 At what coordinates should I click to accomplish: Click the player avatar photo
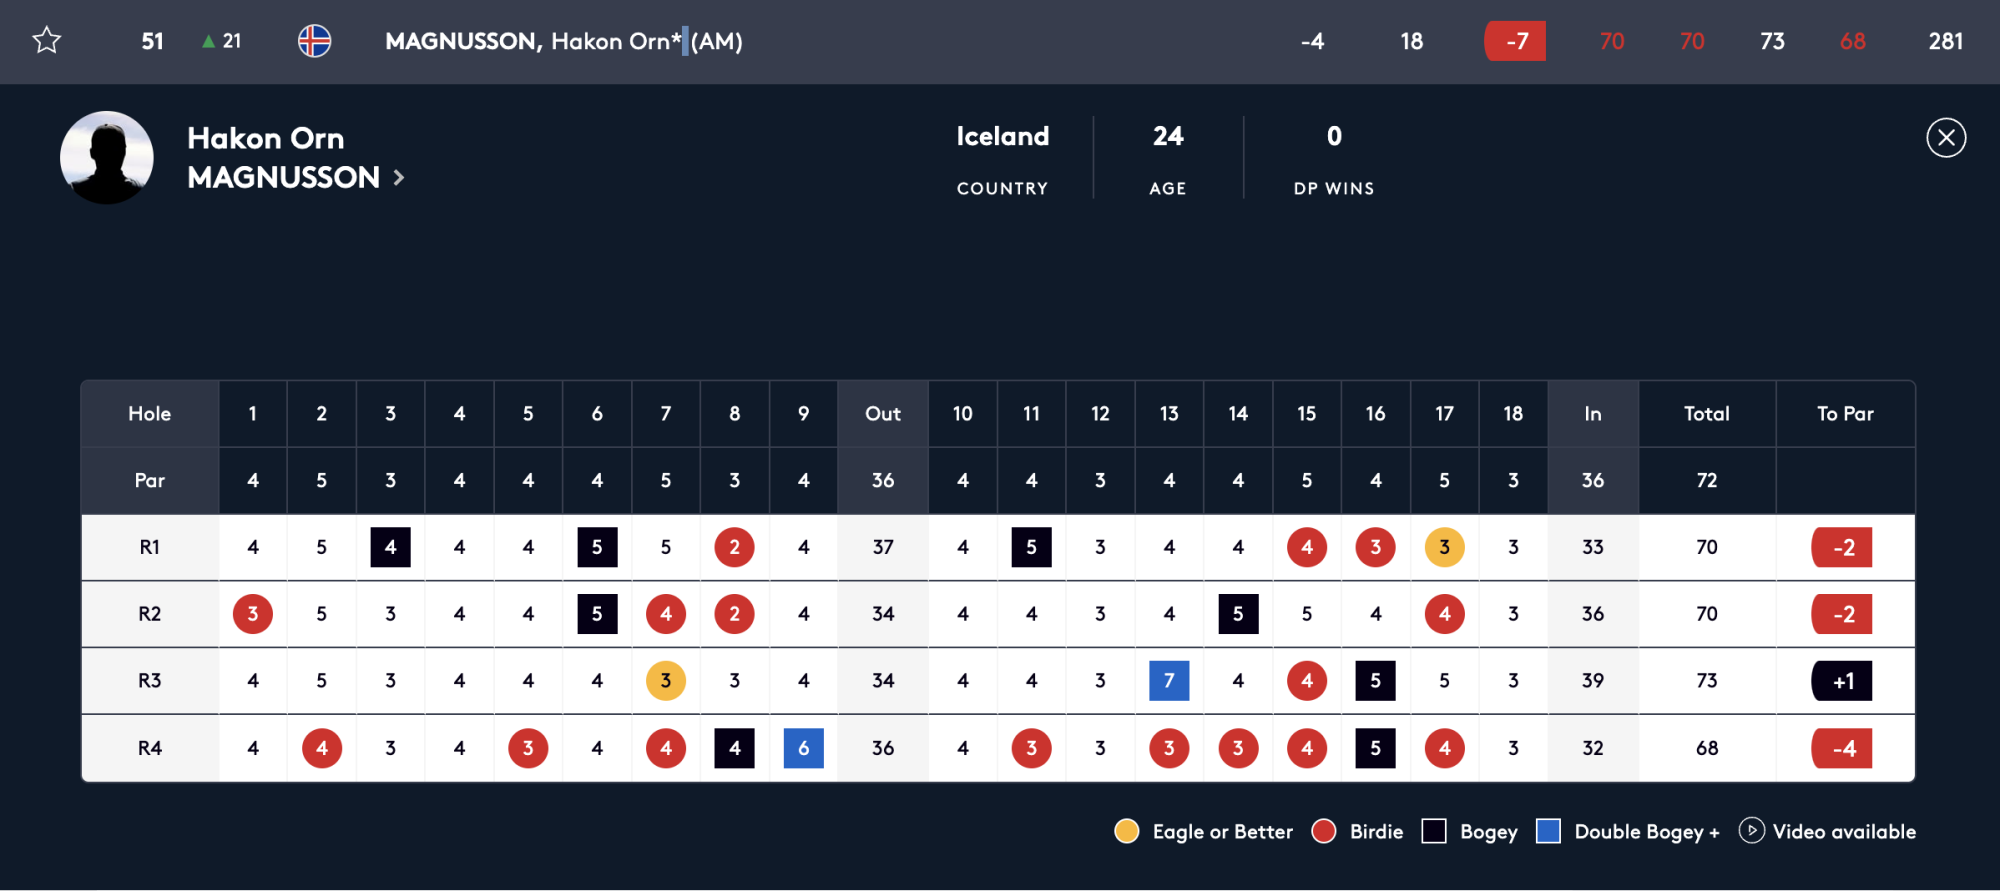click(x=107, y=157)
